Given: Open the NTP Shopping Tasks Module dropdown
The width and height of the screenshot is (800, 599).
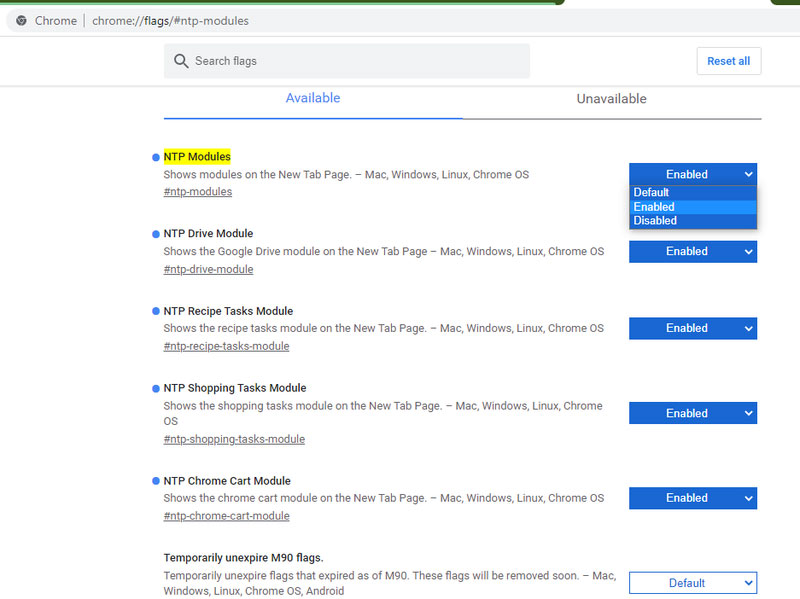Looking at the screenshot, I should point(692,413).
